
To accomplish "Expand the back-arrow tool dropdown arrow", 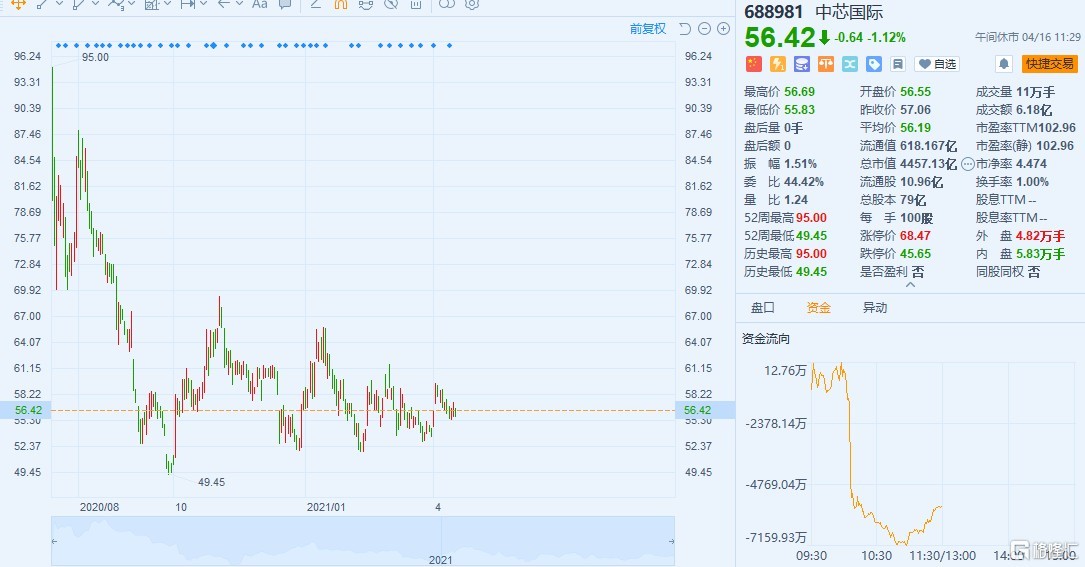I will [239, 4].
